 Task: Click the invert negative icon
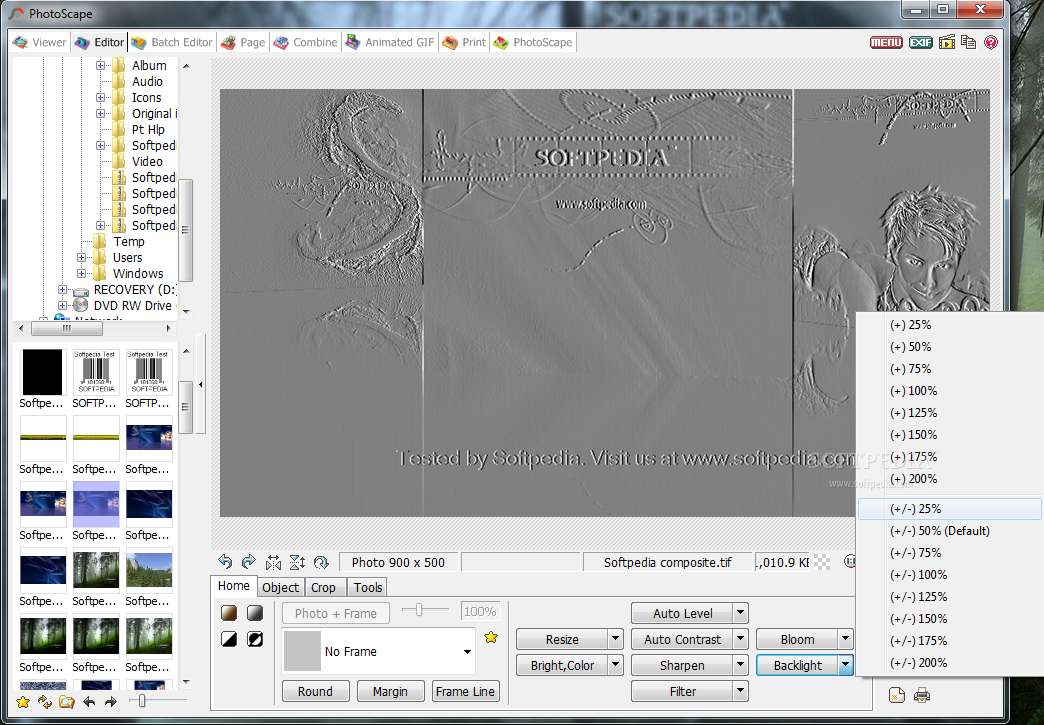(255, 639)
